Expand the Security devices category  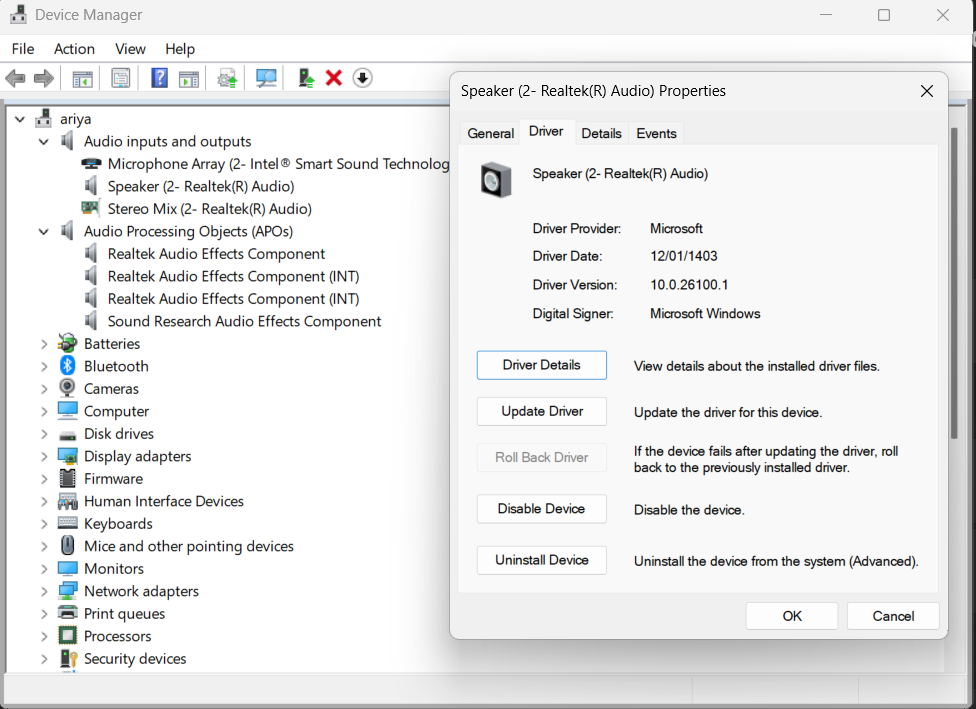pos(44,659)
